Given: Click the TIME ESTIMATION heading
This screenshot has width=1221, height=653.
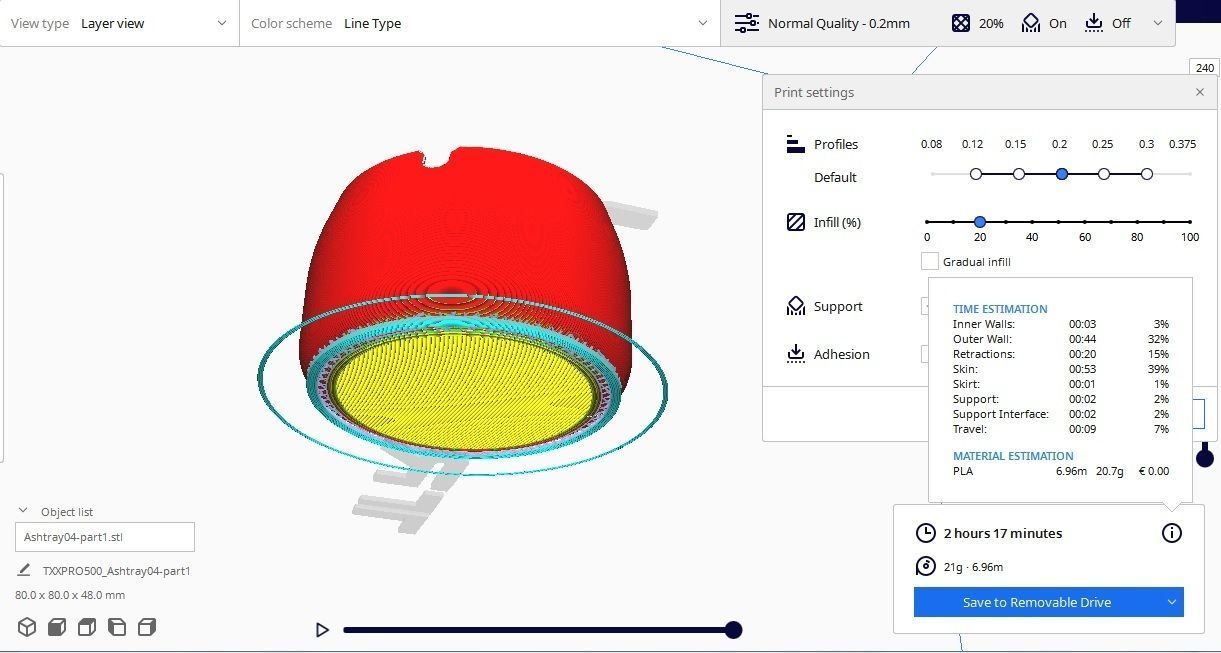Looking at the screenshot, I should tap(1000, 309).
